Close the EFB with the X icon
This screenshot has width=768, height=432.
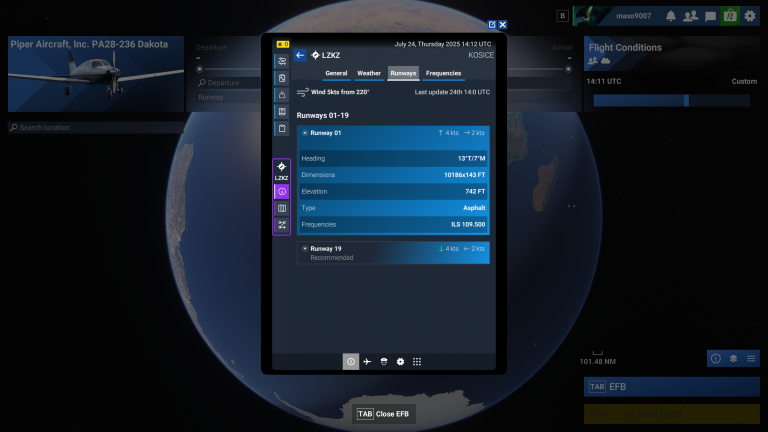(x=503, y=24)
